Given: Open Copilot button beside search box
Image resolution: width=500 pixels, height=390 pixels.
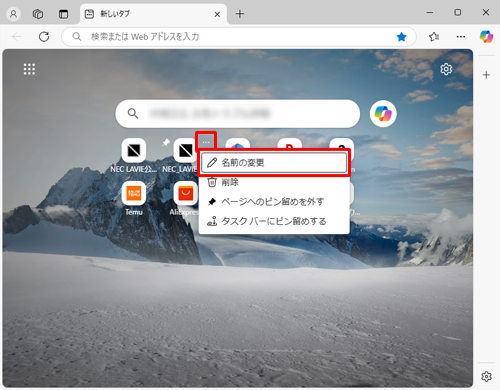Looking at the screenshot, I should [383, 114].
